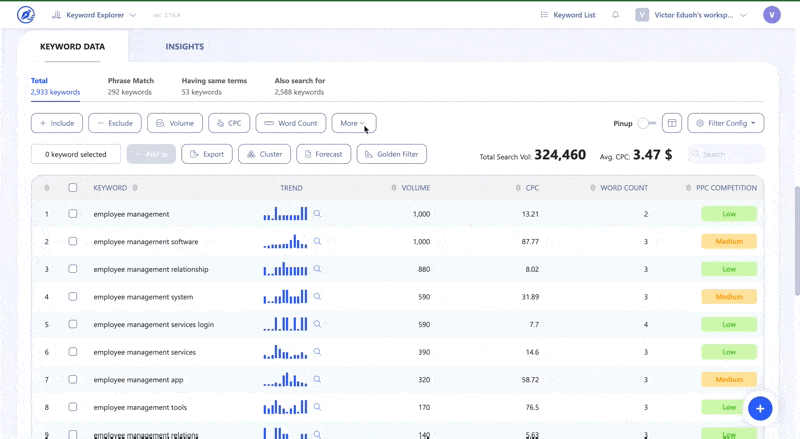Screen dimensions: 800x439
Task: Click trend magnifier for employee management services row
Action: 317,352
